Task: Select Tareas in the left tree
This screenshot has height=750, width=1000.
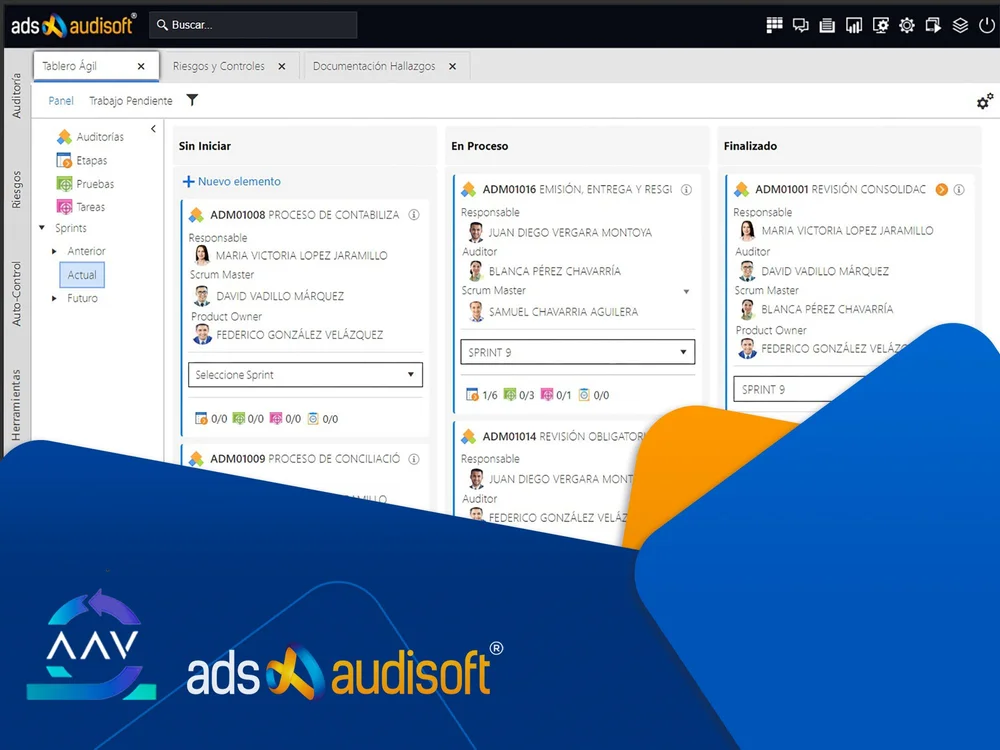Action: (81, 207)
